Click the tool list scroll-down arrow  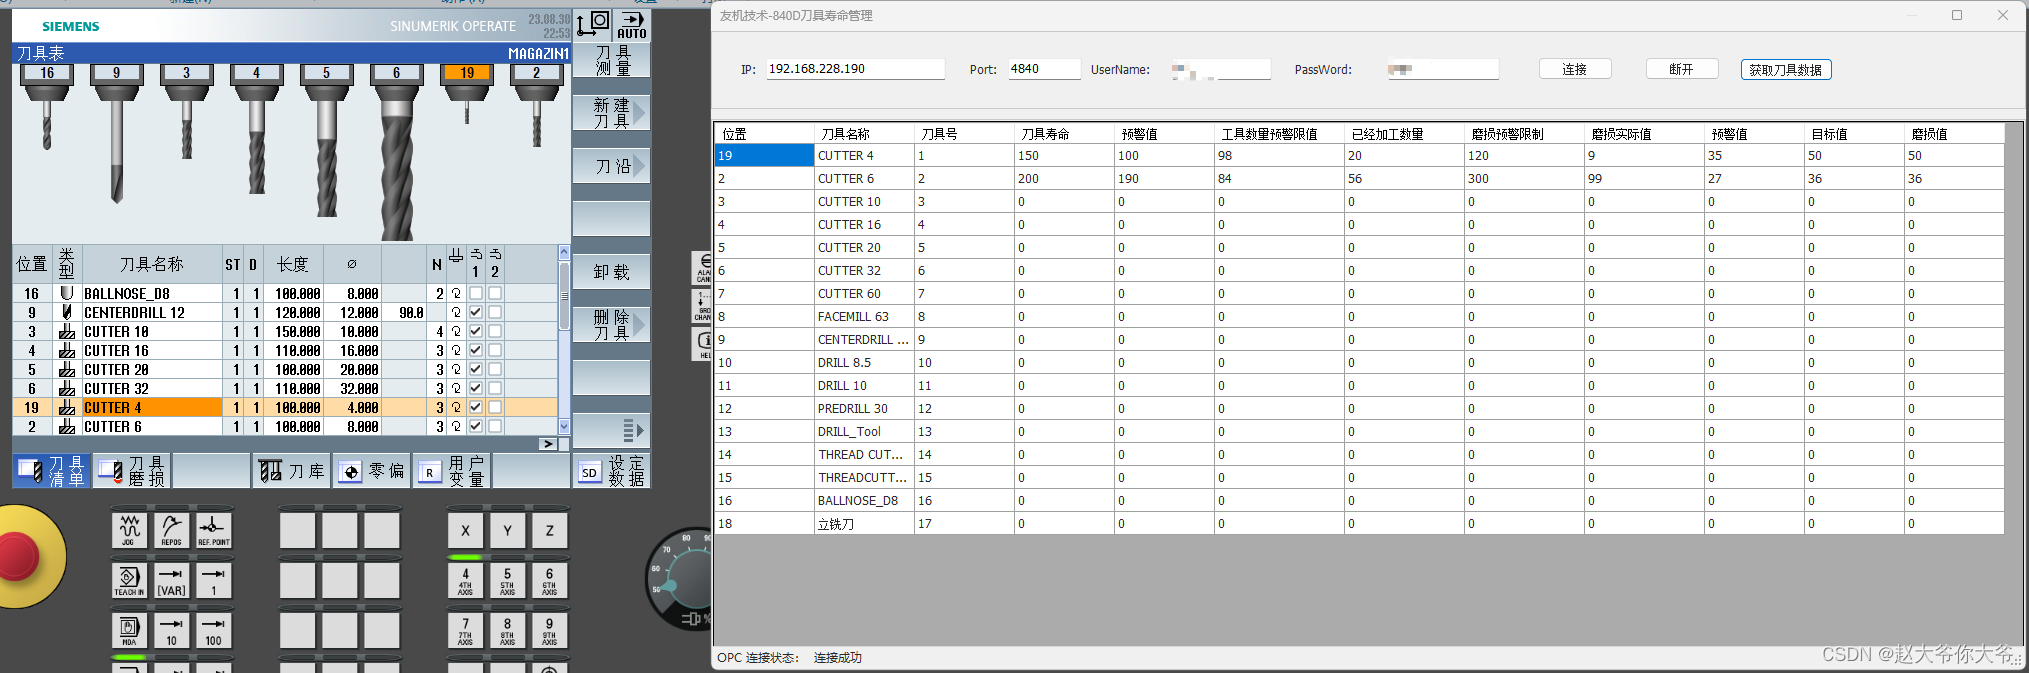coord(564,427)
